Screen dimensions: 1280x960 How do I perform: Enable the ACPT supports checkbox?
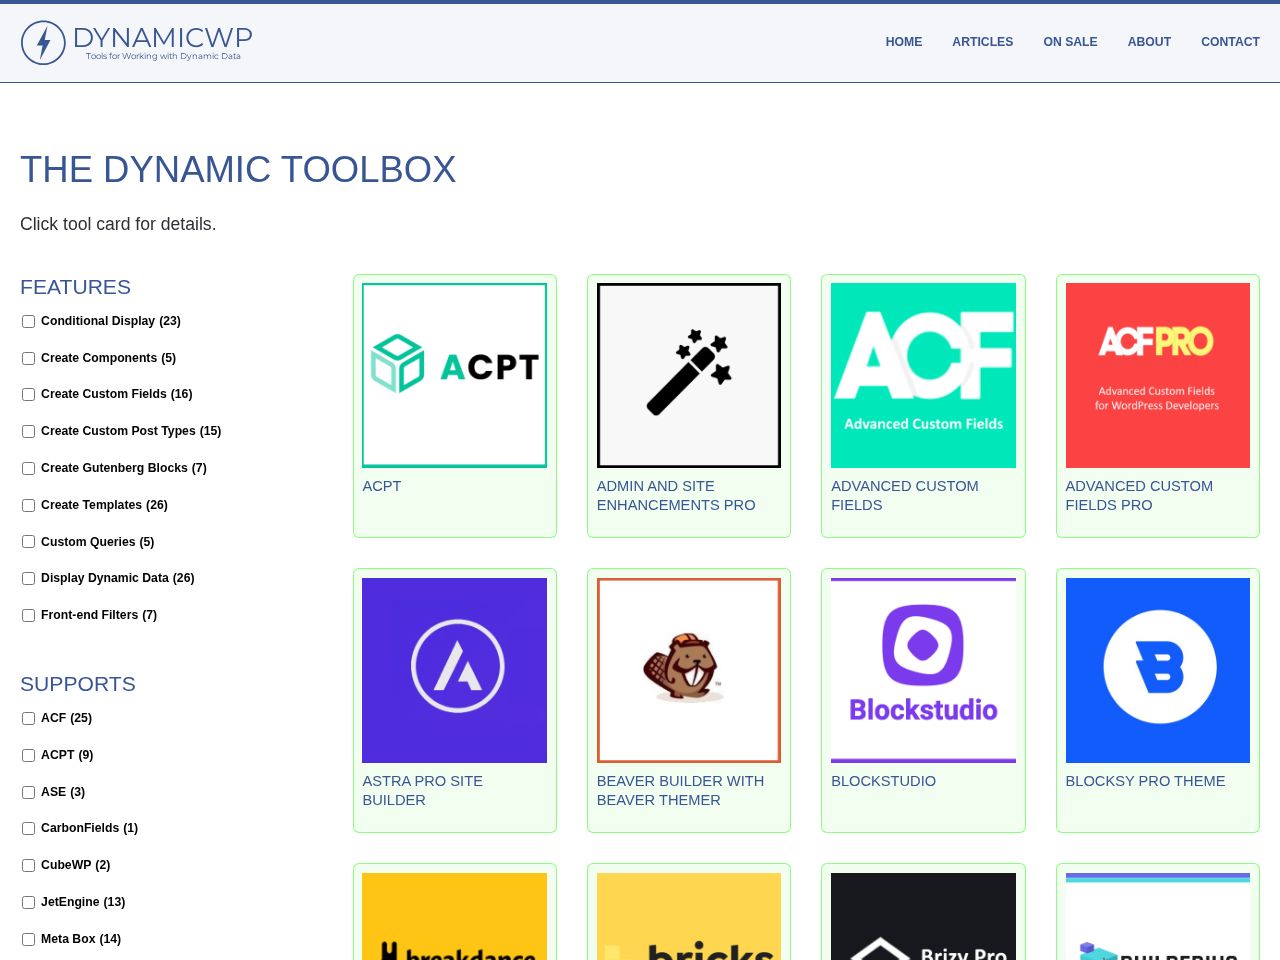click(28, 755)
